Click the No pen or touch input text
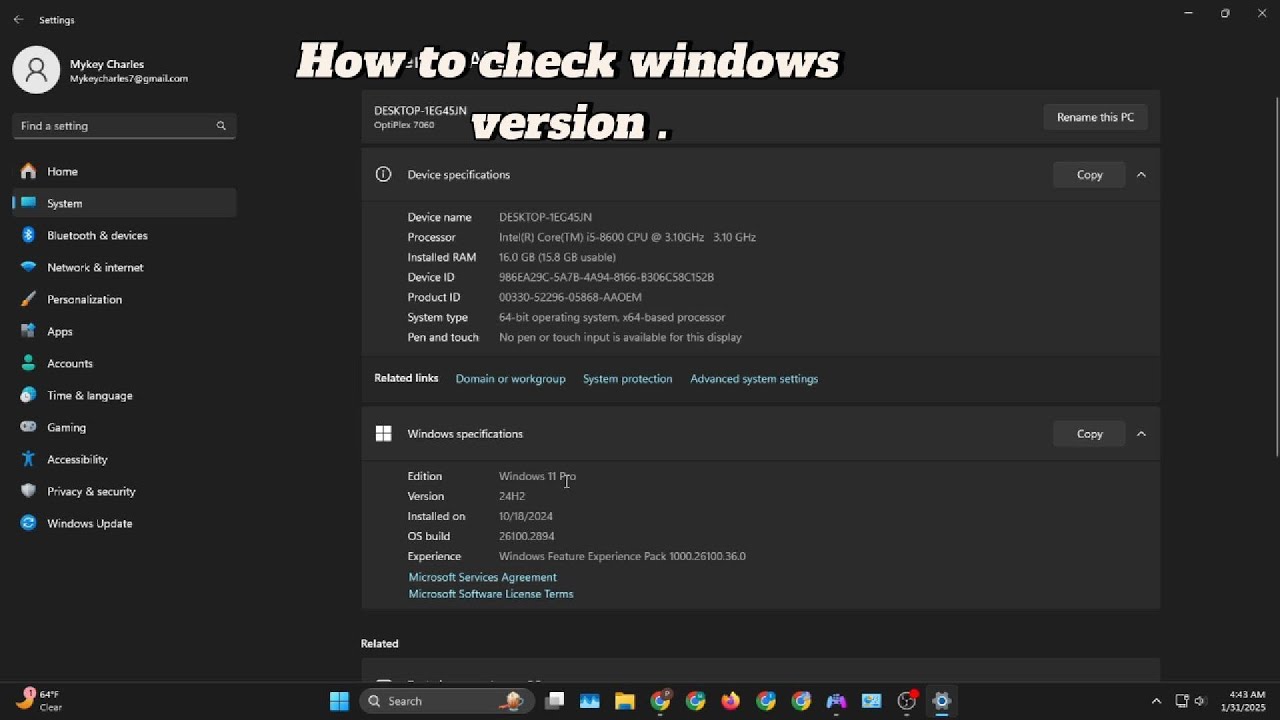Screen dimensions: 1280x720 [620, 337]
